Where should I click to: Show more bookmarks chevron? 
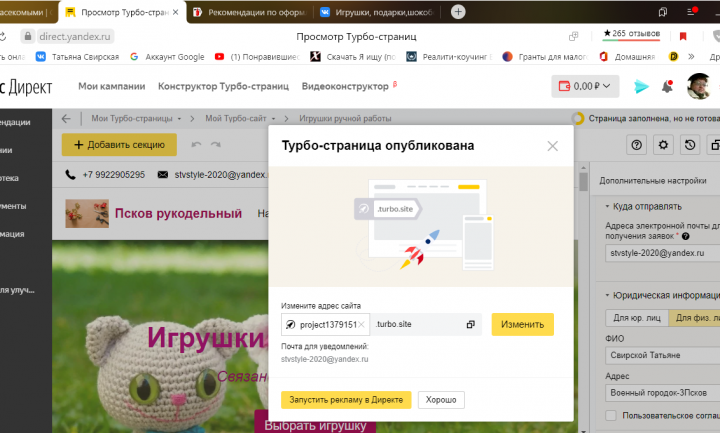691,56
